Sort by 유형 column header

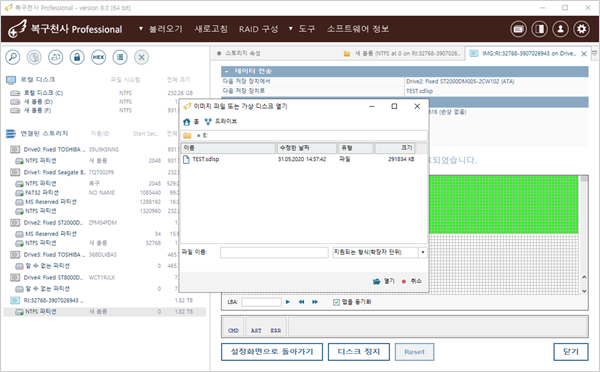(x=355, y=148)
